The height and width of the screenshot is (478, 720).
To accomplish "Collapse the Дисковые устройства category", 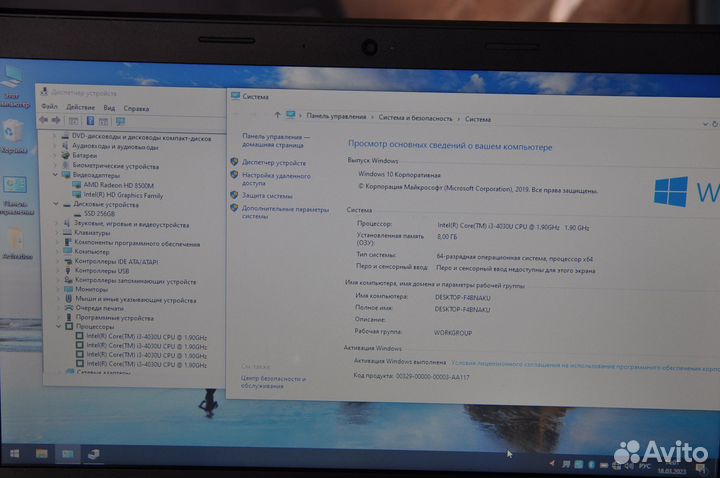I will click(56, 203).
